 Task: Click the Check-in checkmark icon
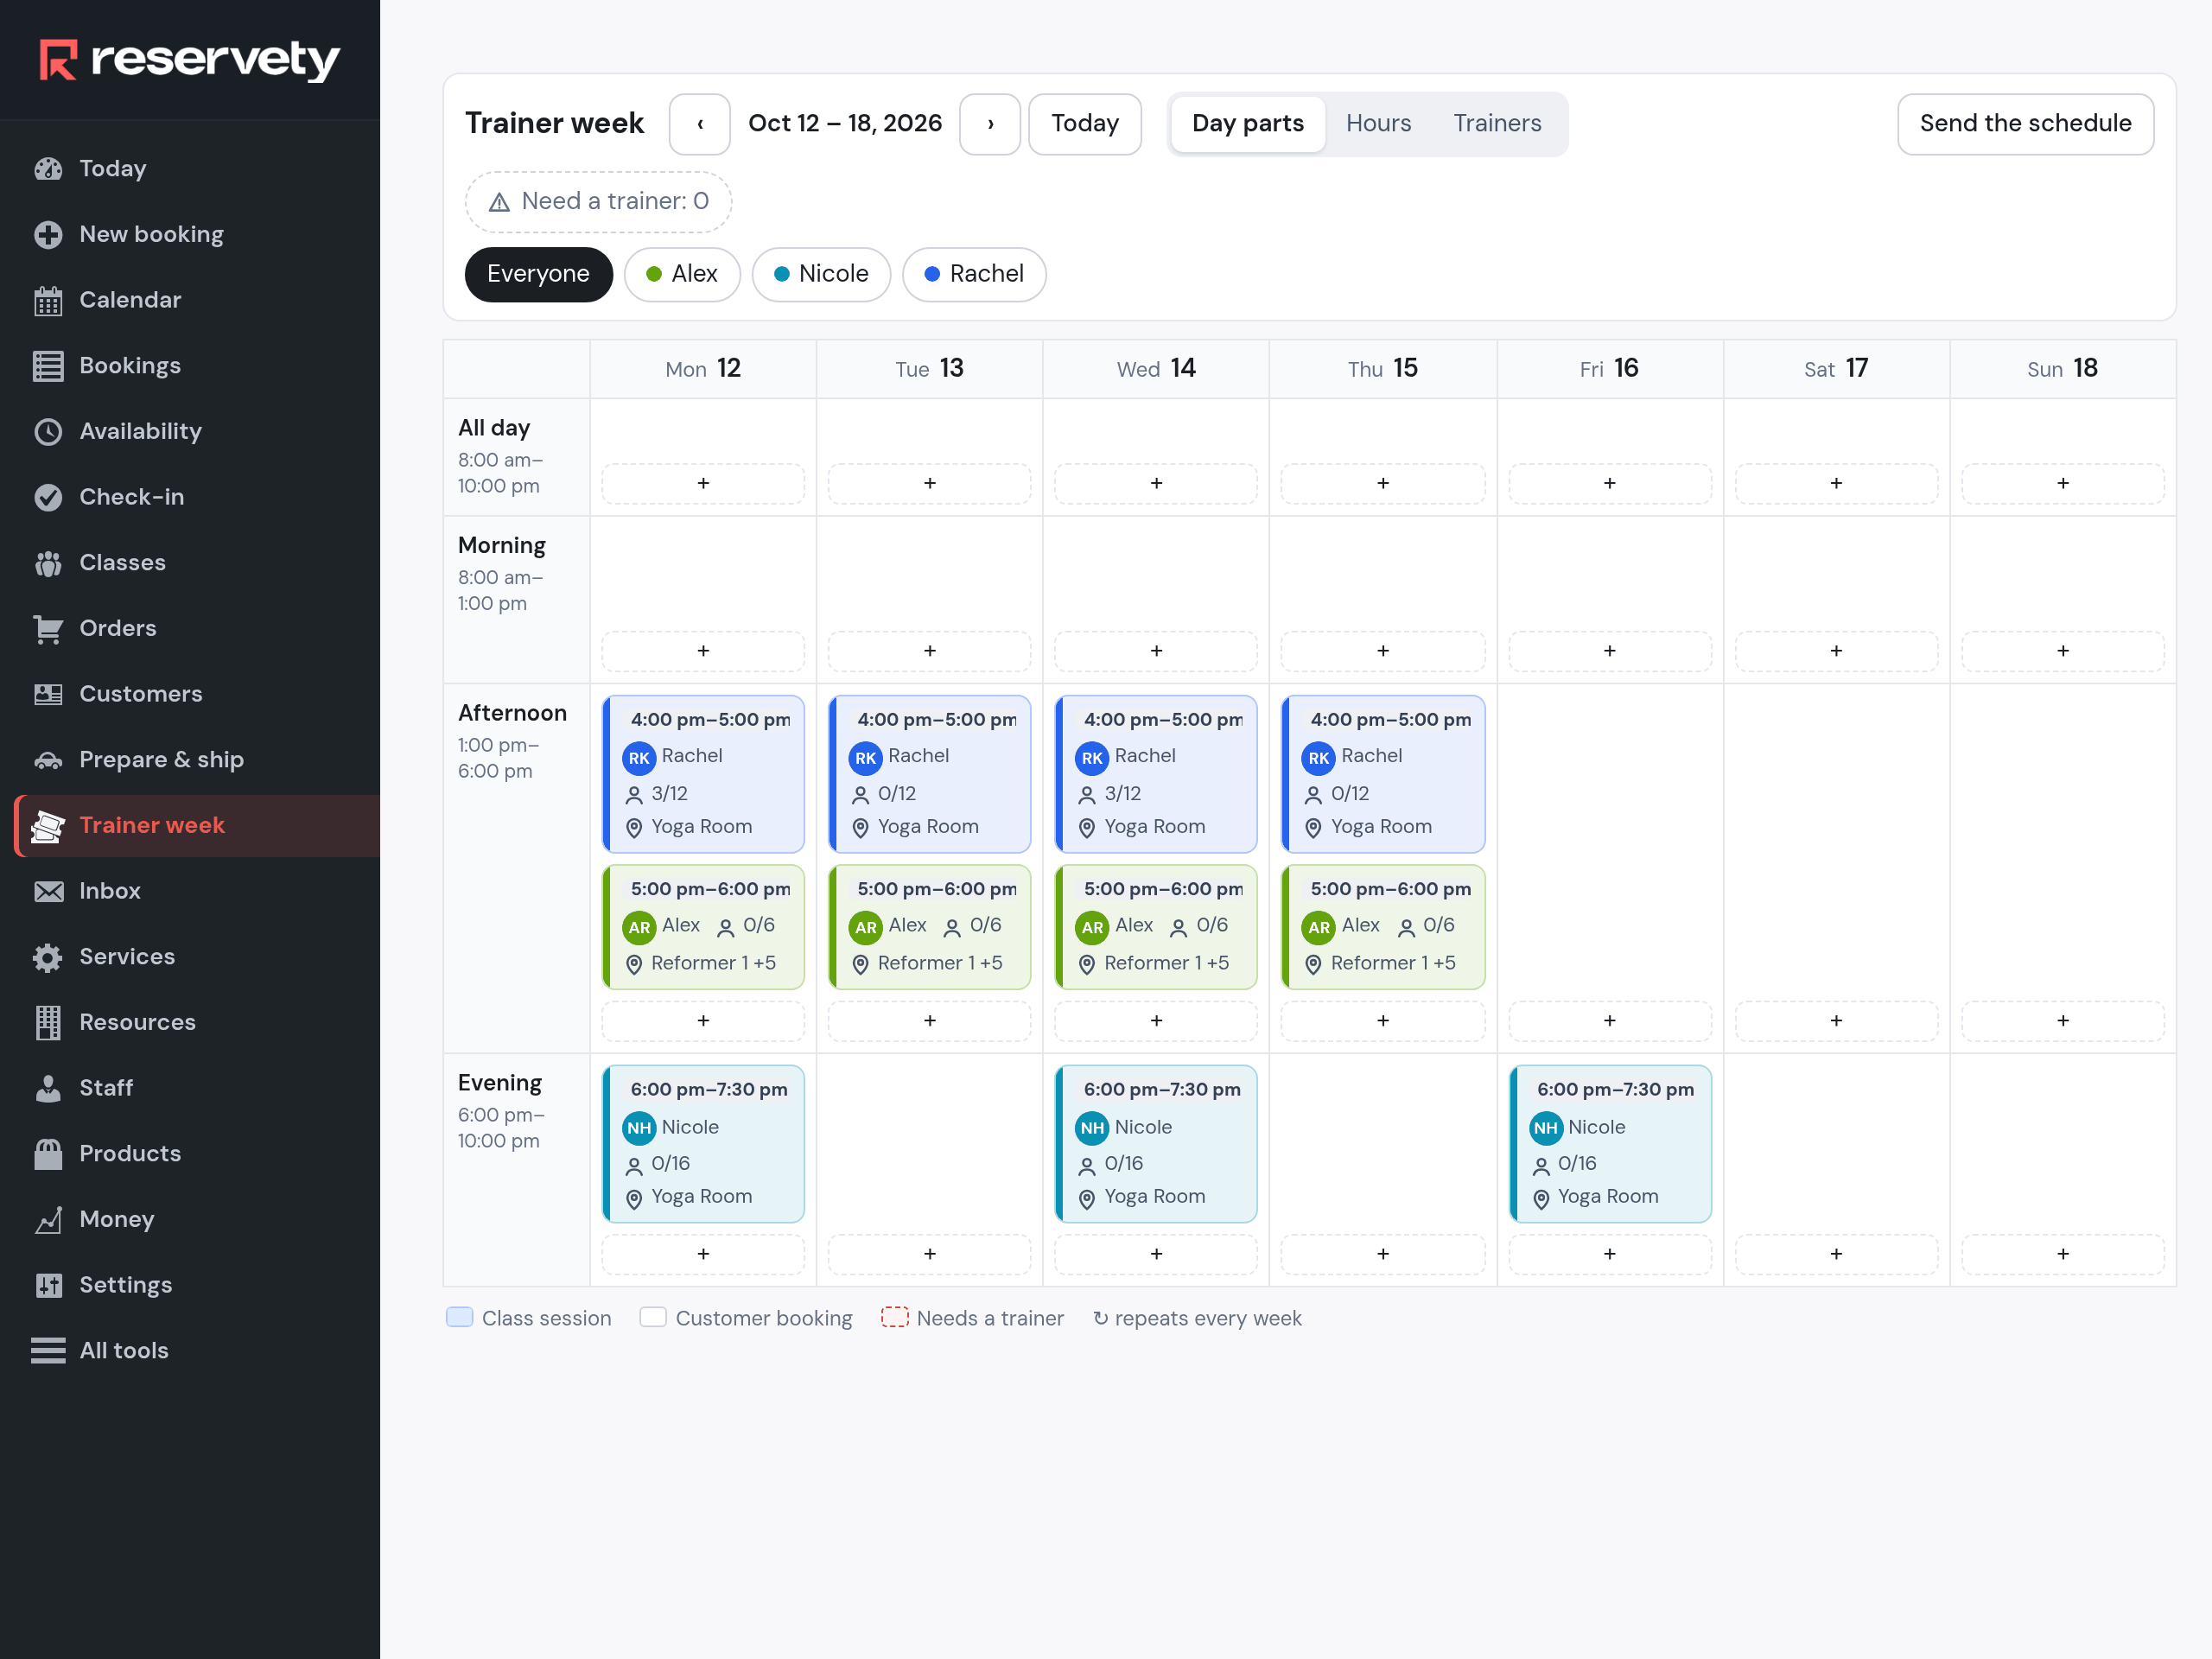[48, 497]
